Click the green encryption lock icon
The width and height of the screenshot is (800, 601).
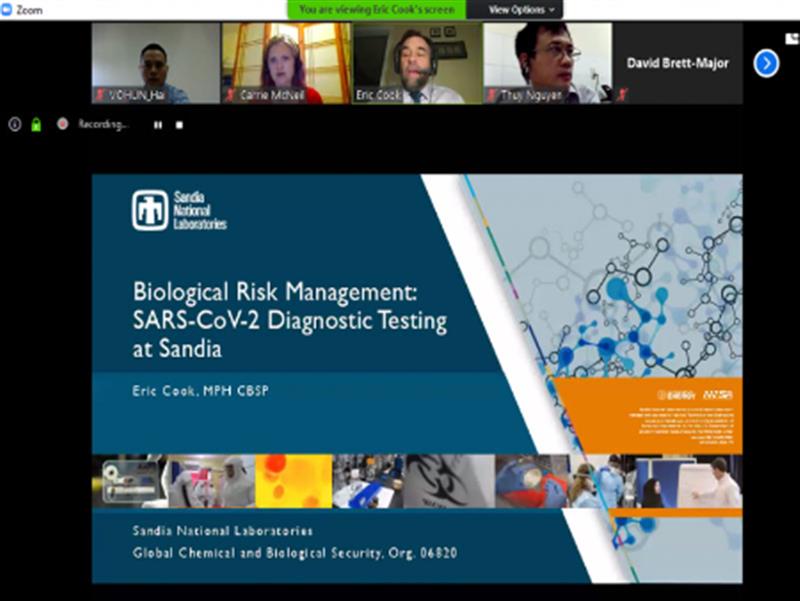(x=36, y=125)
